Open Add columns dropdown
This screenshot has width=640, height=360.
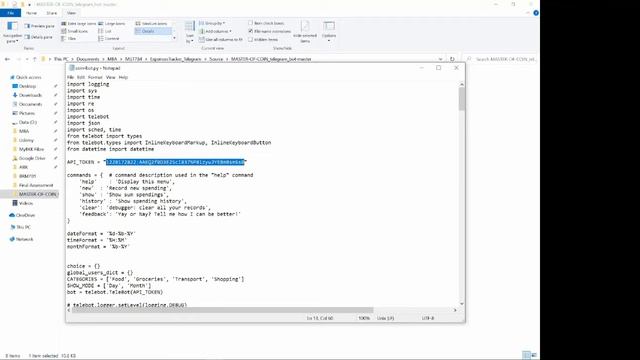pyautogui.click(x=215, y=31)
